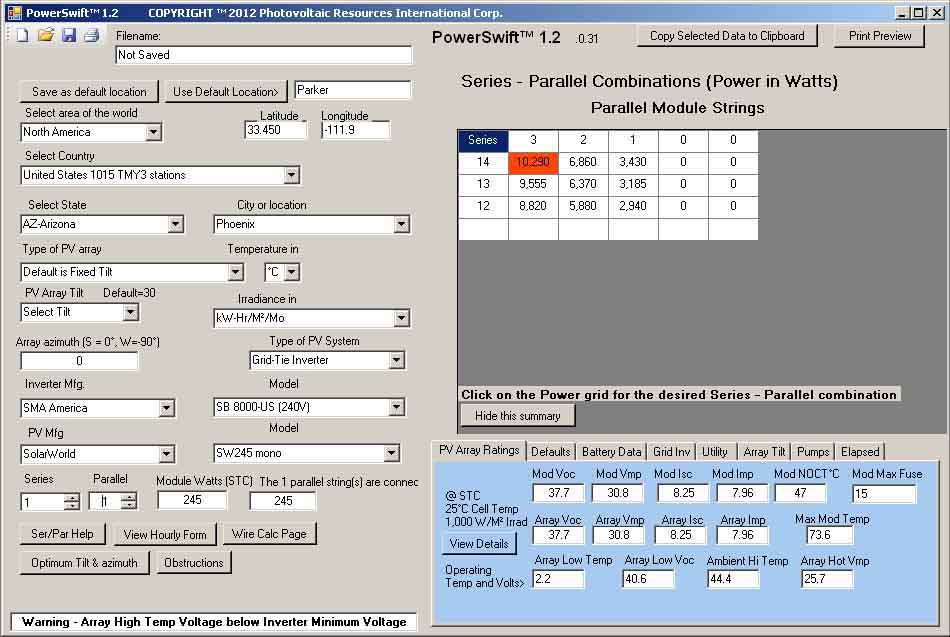950x637 pixels.
Task: Click Hide this summary button
Action: [517, 416]
